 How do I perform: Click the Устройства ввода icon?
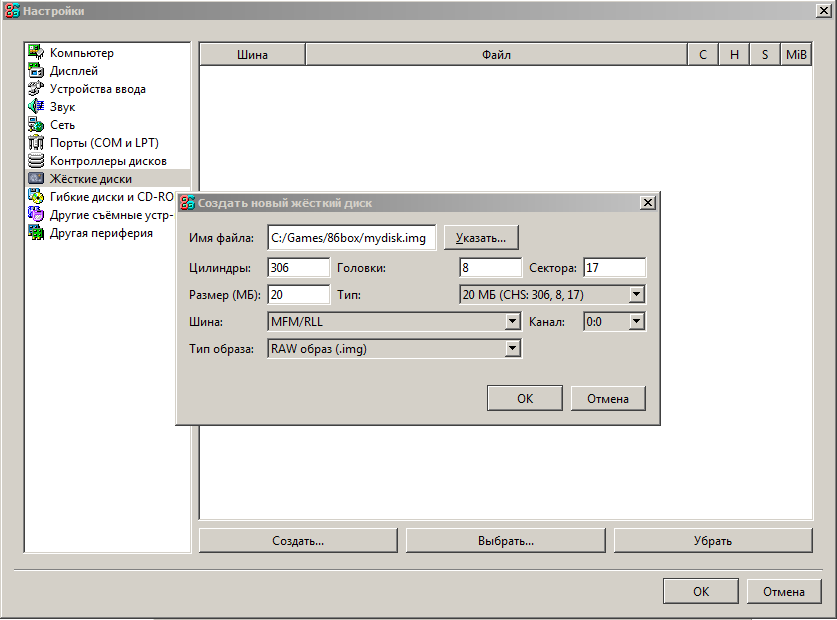(x=36, y=89)
